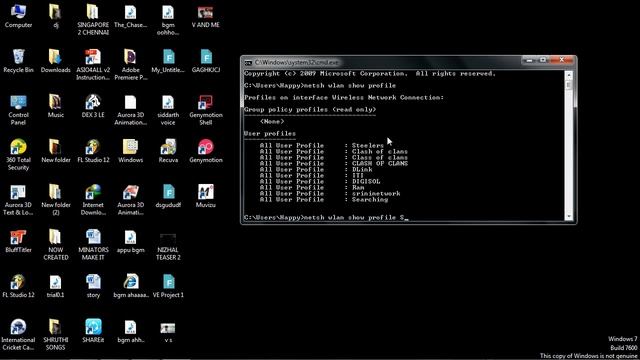Select the Aurora 3D Animation blank file icon
Viewport: 640px width, 360px height.
[x=131, y=110]
